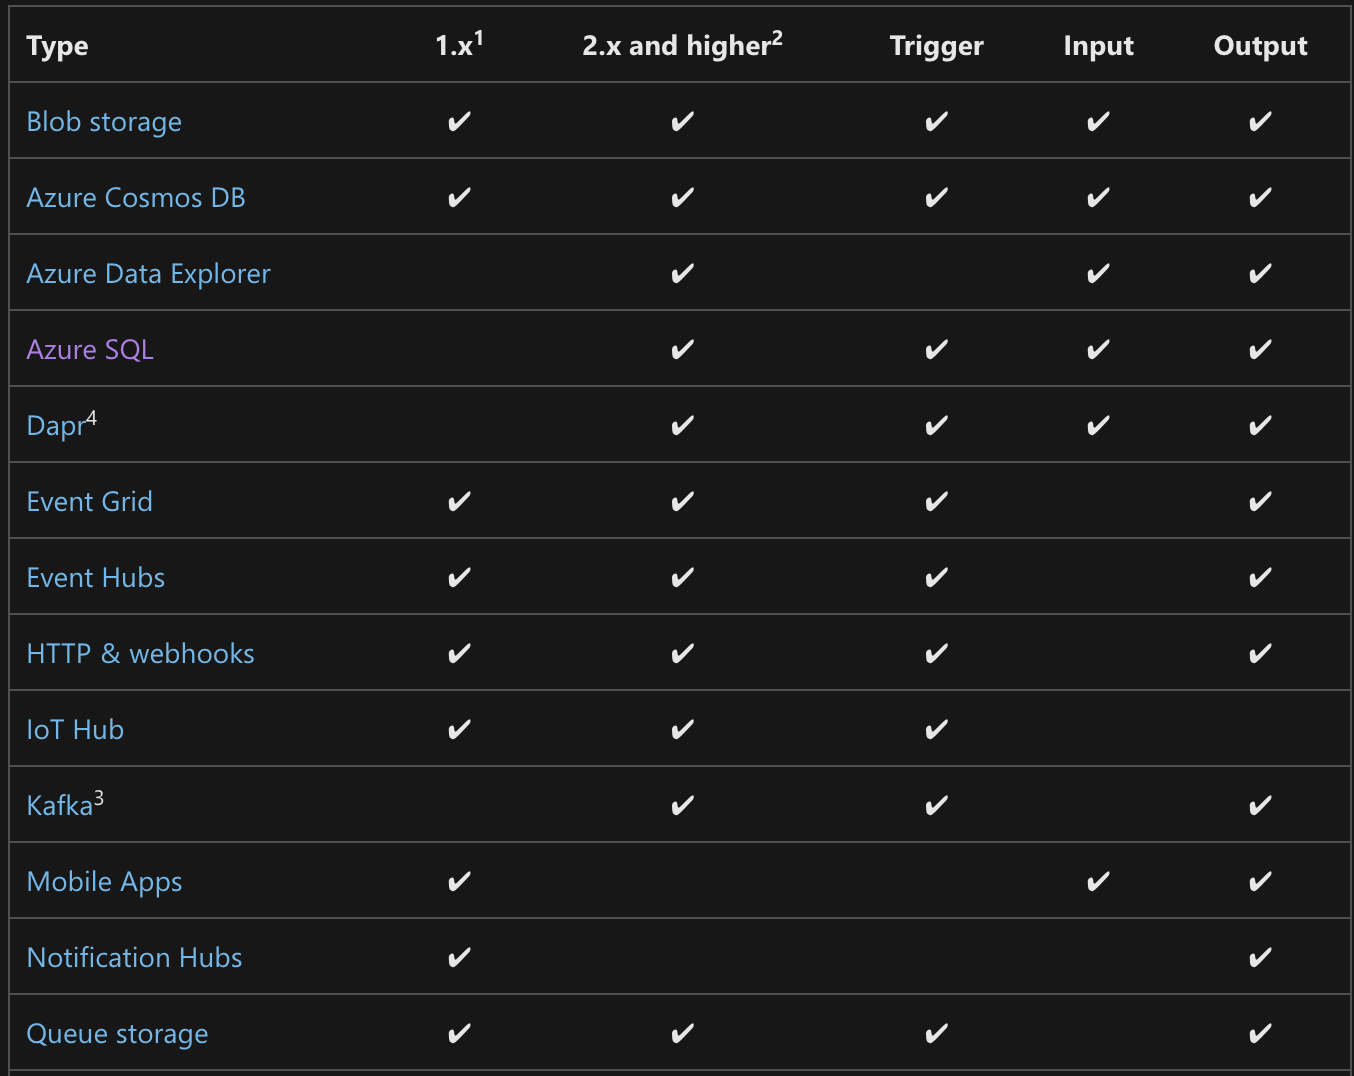
Task: Click Queue storage's 1.x checkmark
Action: pos(460,1034)
